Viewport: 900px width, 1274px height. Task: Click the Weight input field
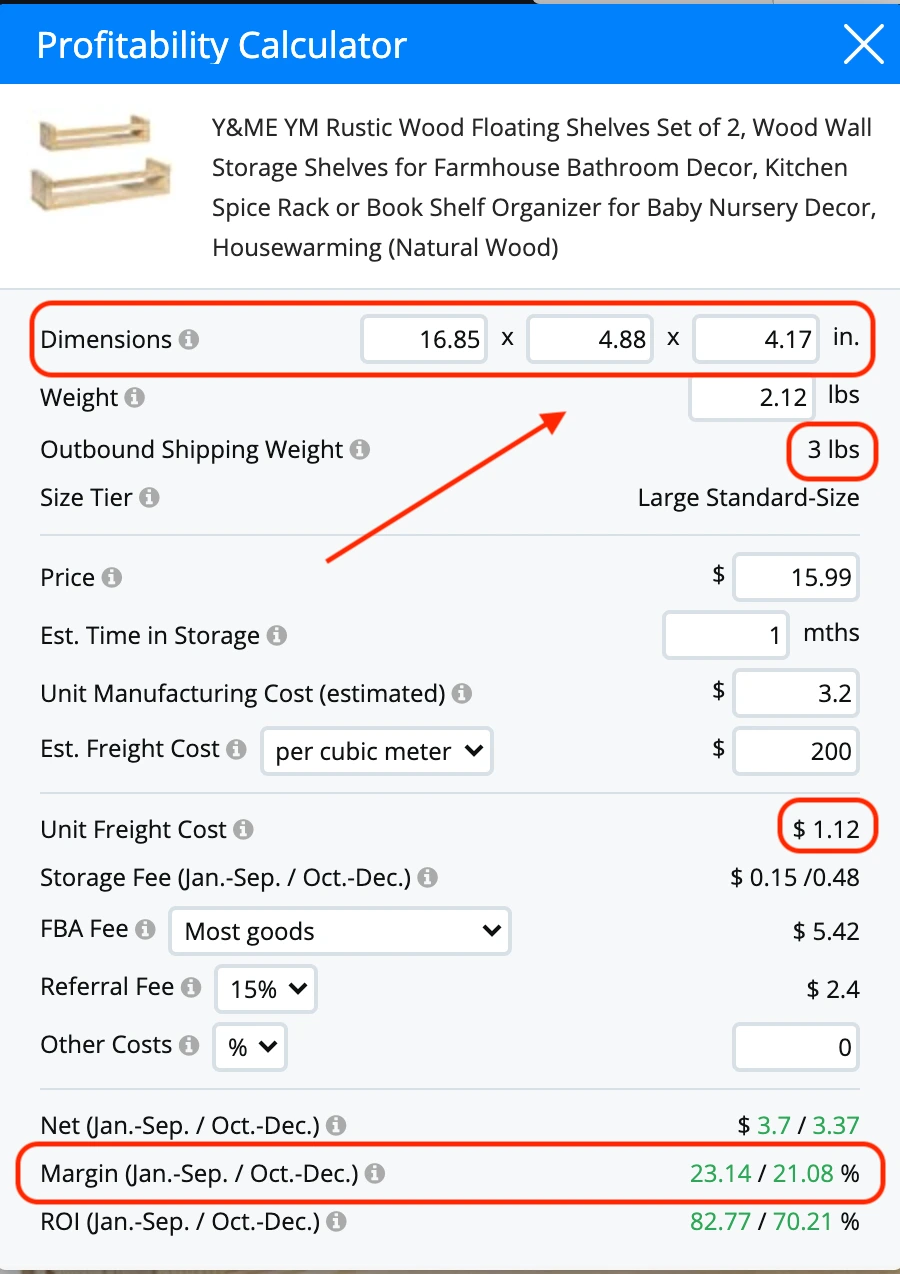point(750,398)
